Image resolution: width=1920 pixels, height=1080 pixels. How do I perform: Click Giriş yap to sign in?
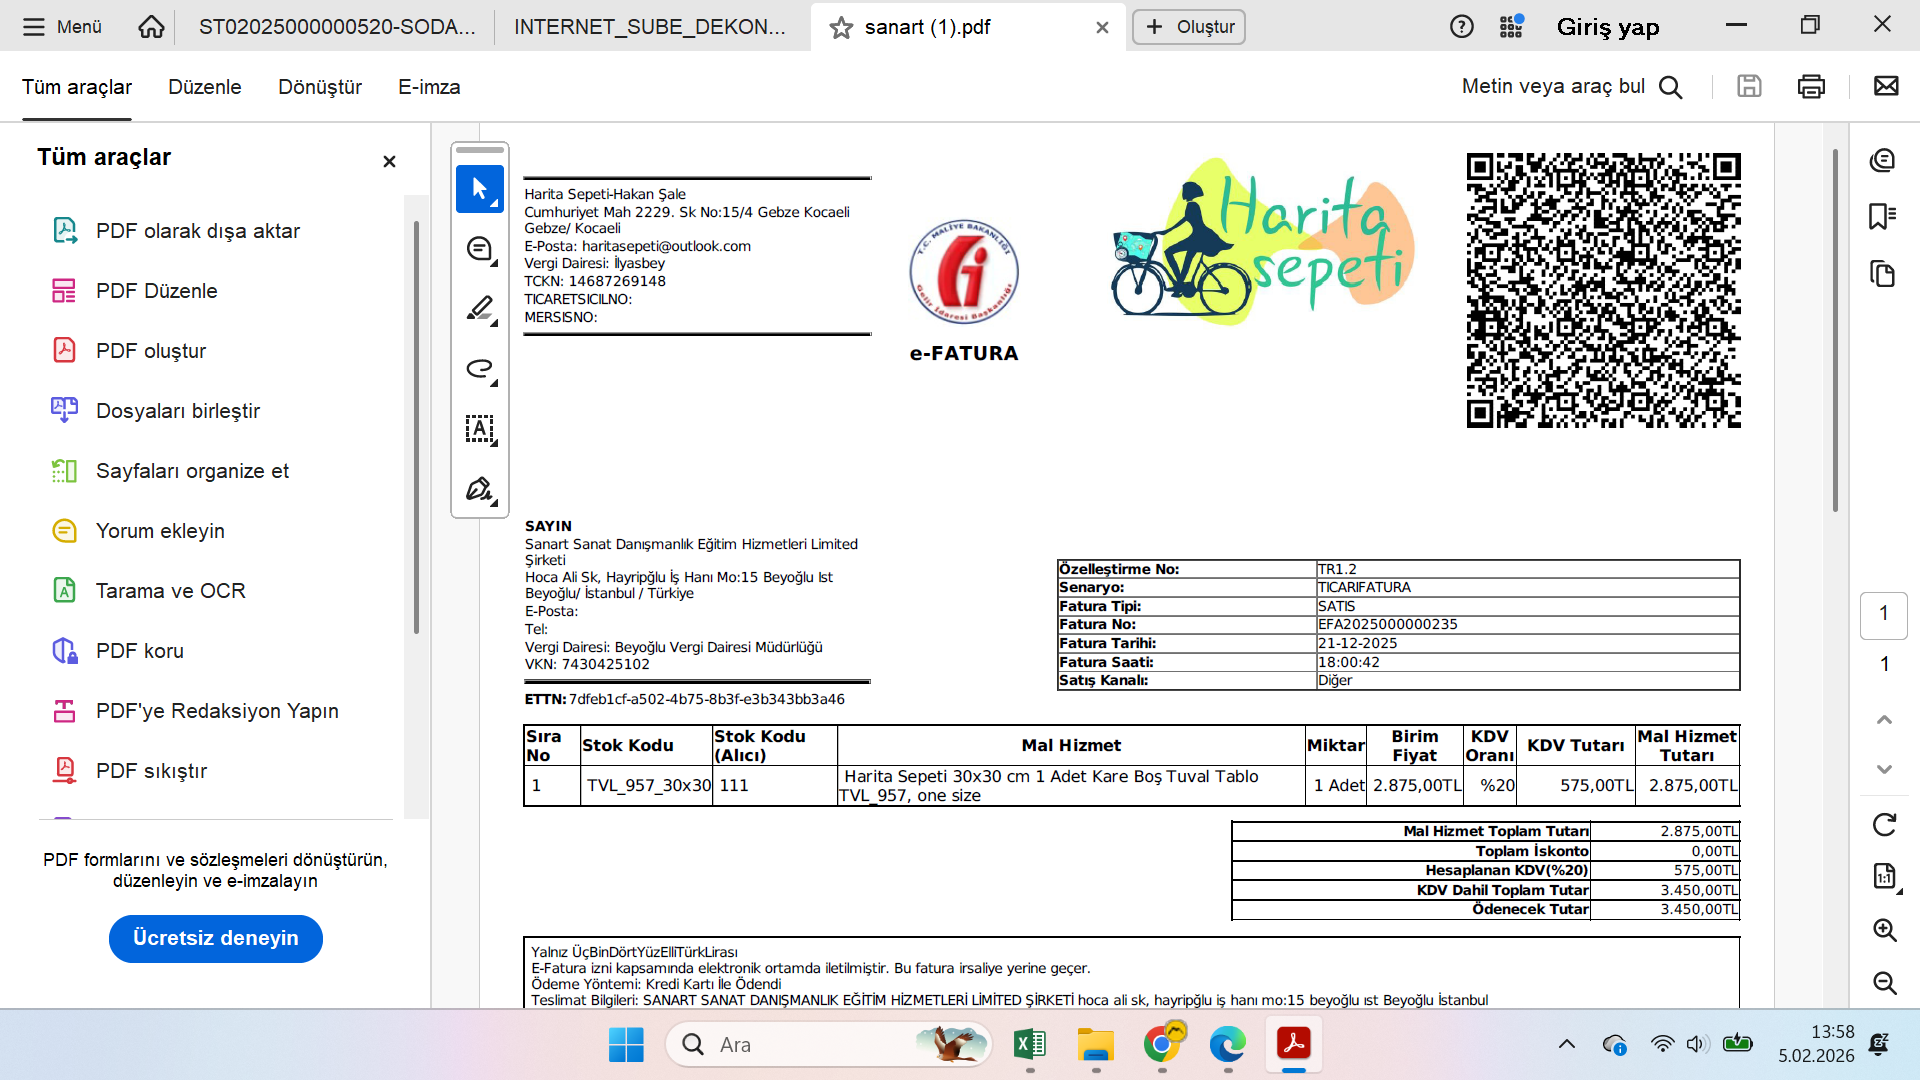tap(1608, 27)
